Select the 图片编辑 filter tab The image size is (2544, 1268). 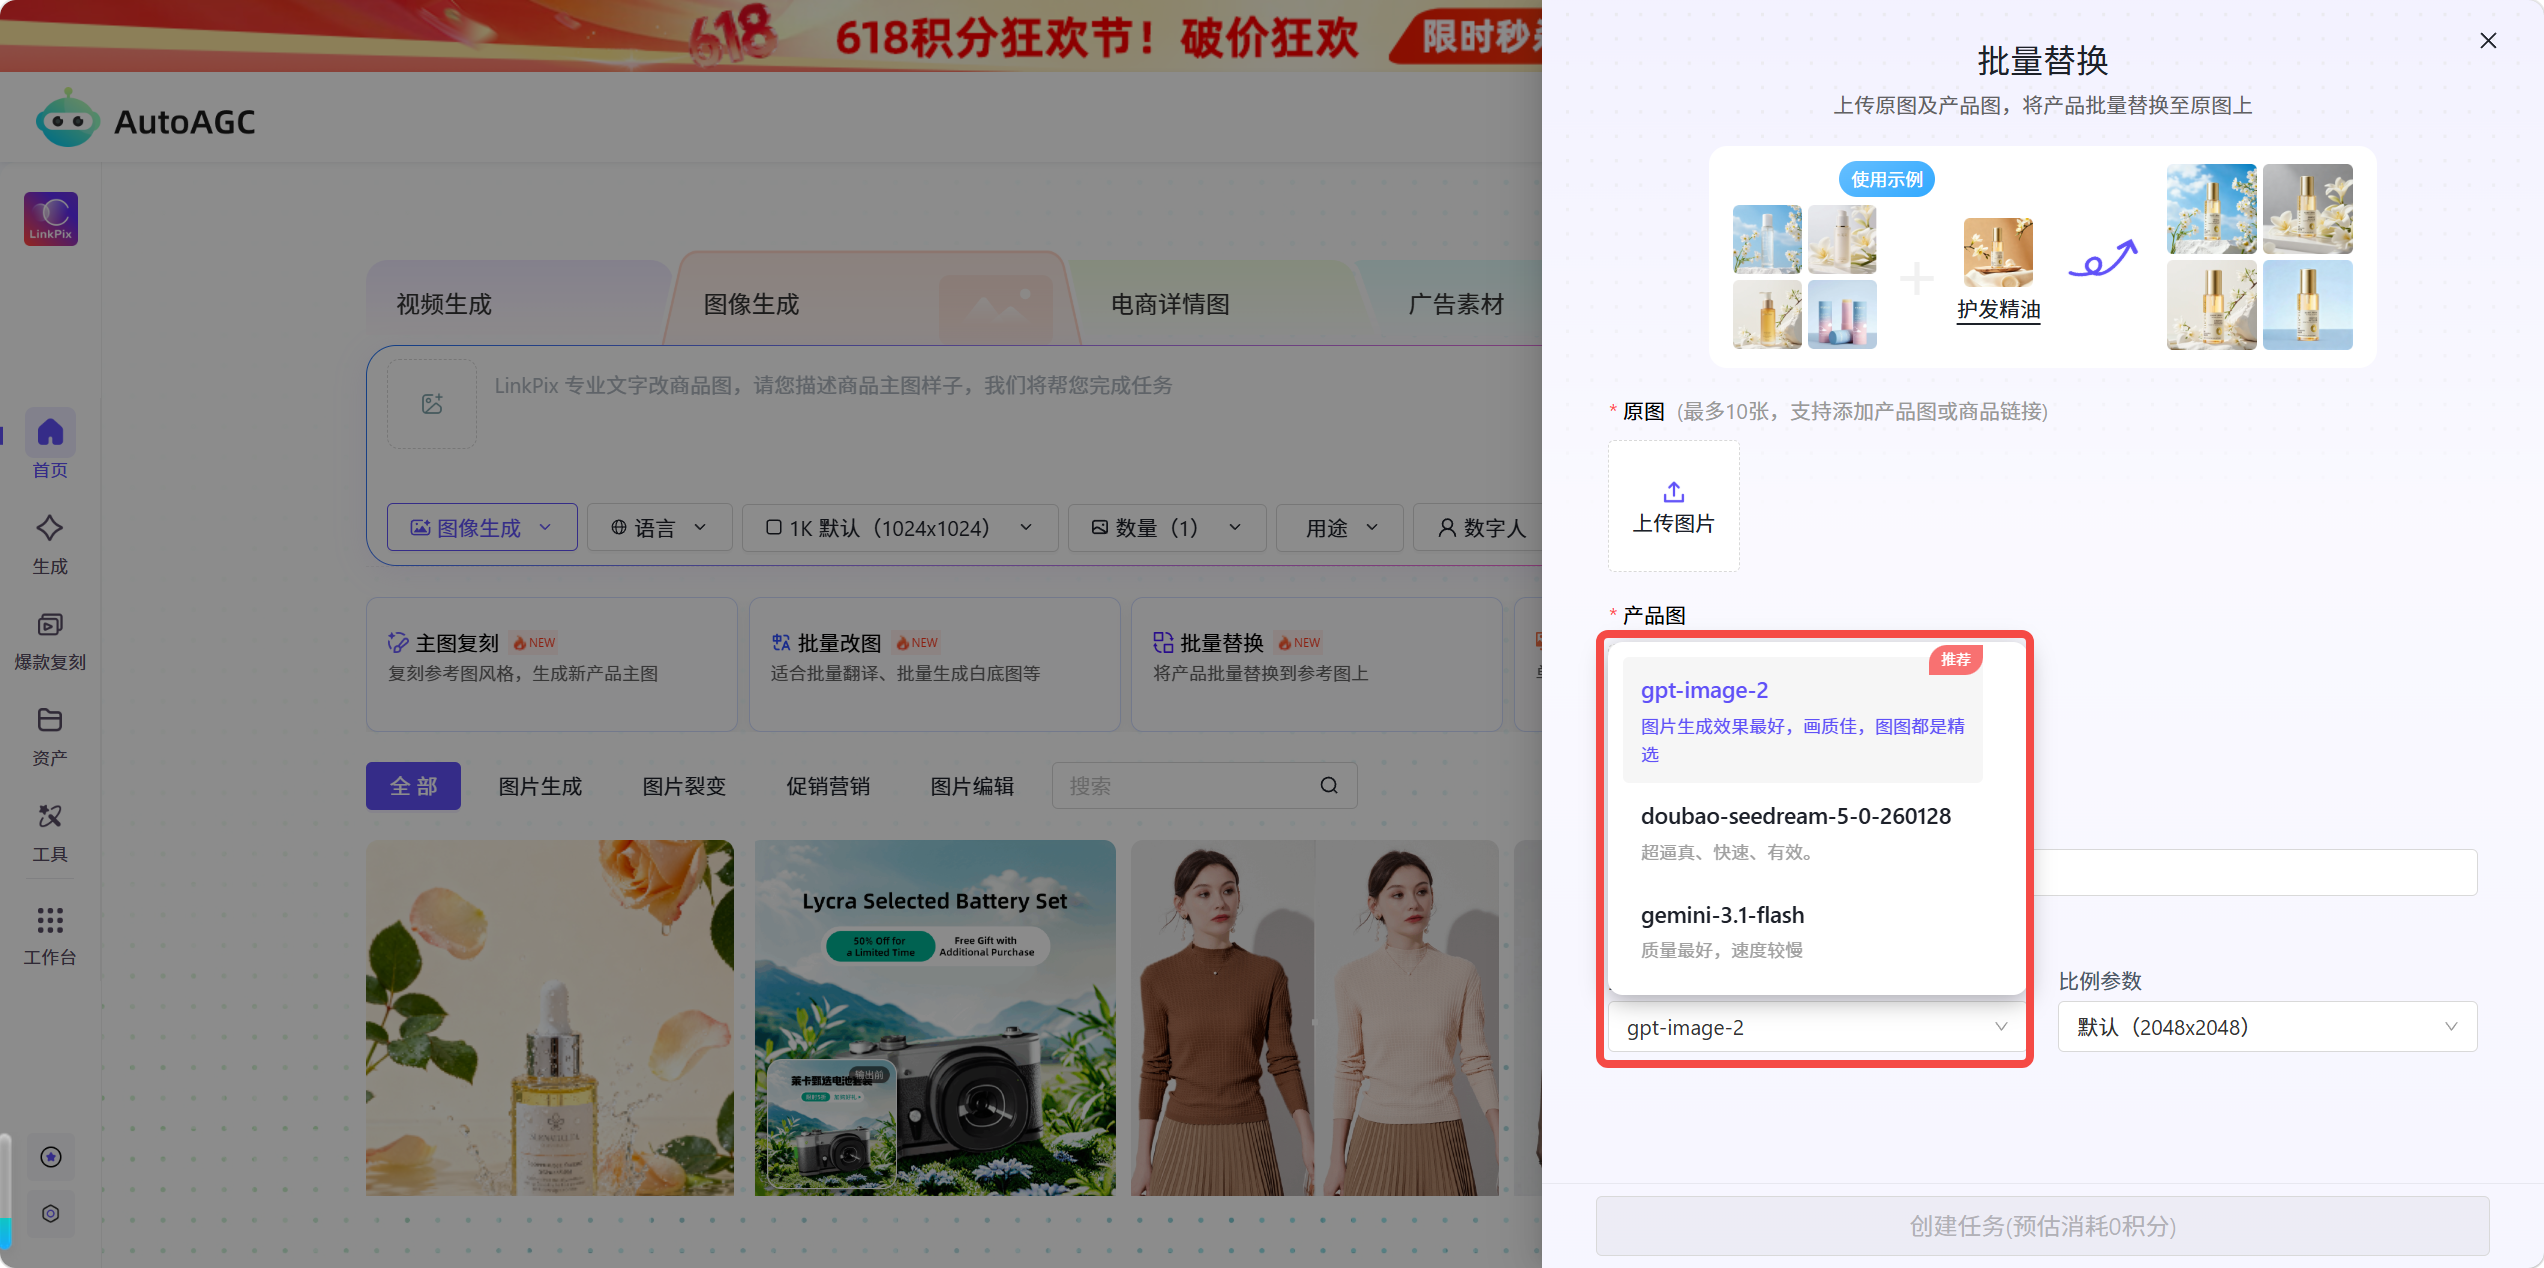pyautogui.click(x=972, y=786)
